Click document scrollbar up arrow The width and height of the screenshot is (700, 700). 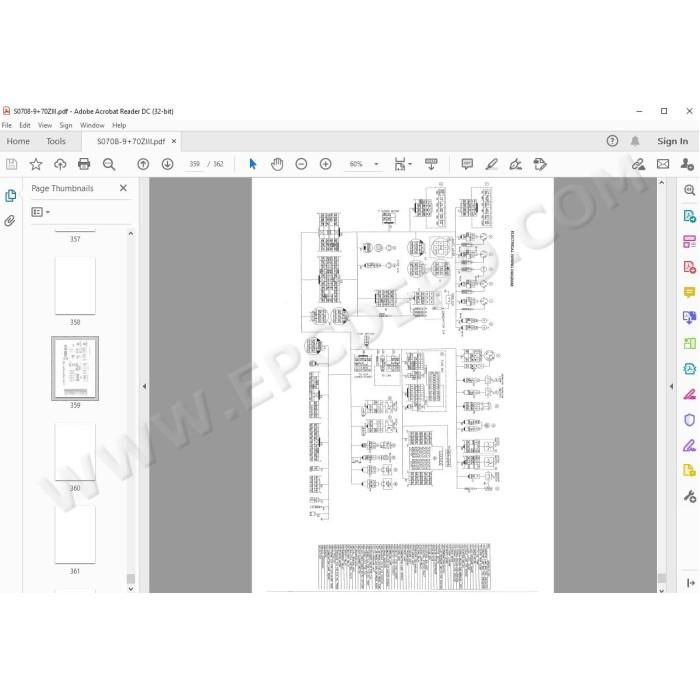click(662, 183)
